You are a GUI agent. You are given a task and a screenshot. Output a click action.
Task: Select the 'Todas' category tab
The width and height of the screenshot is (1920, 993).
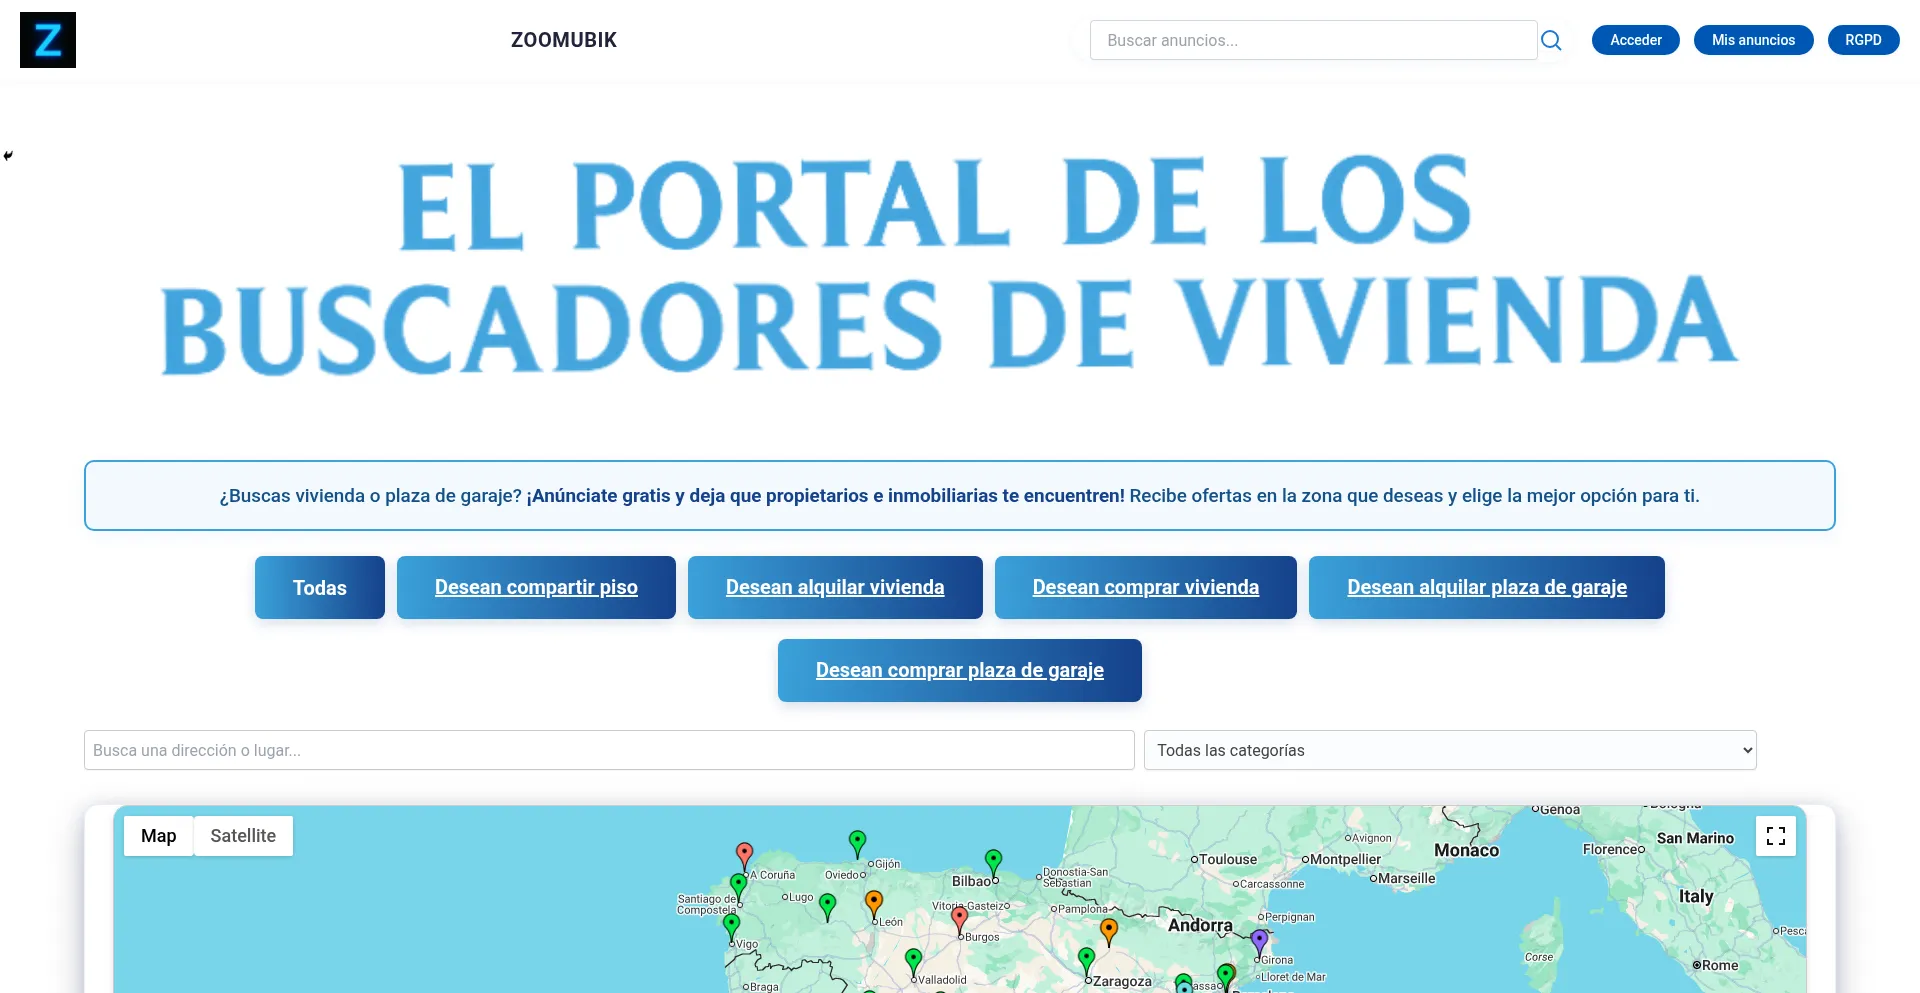[x=319, y=588]
